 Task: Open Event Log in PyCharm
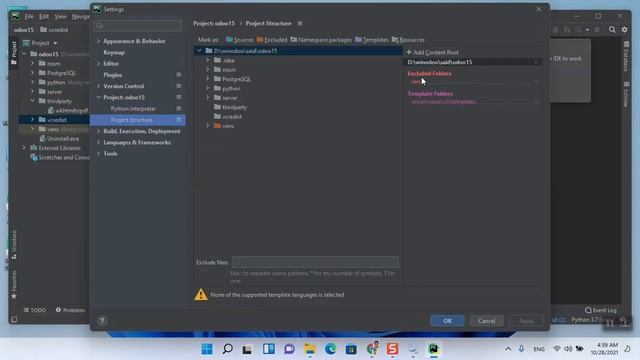[x=601, y=310]
